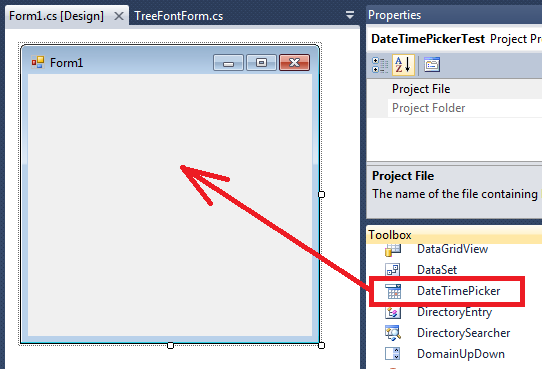
Task: Select DomainUpDown label in Toolbox
Action: tap(461, 354)
